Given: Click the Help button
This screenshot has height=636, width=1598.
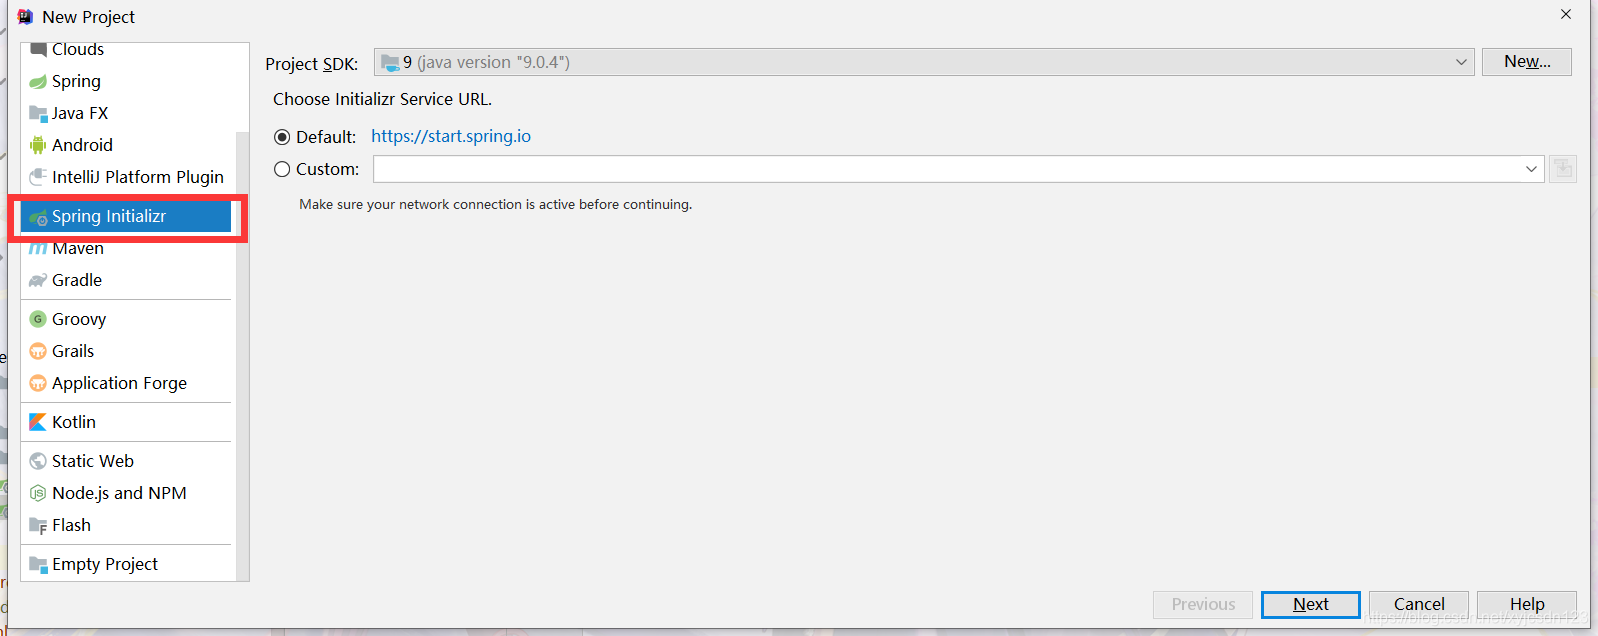Looking at the screenshot, I should pos(1527,604).
